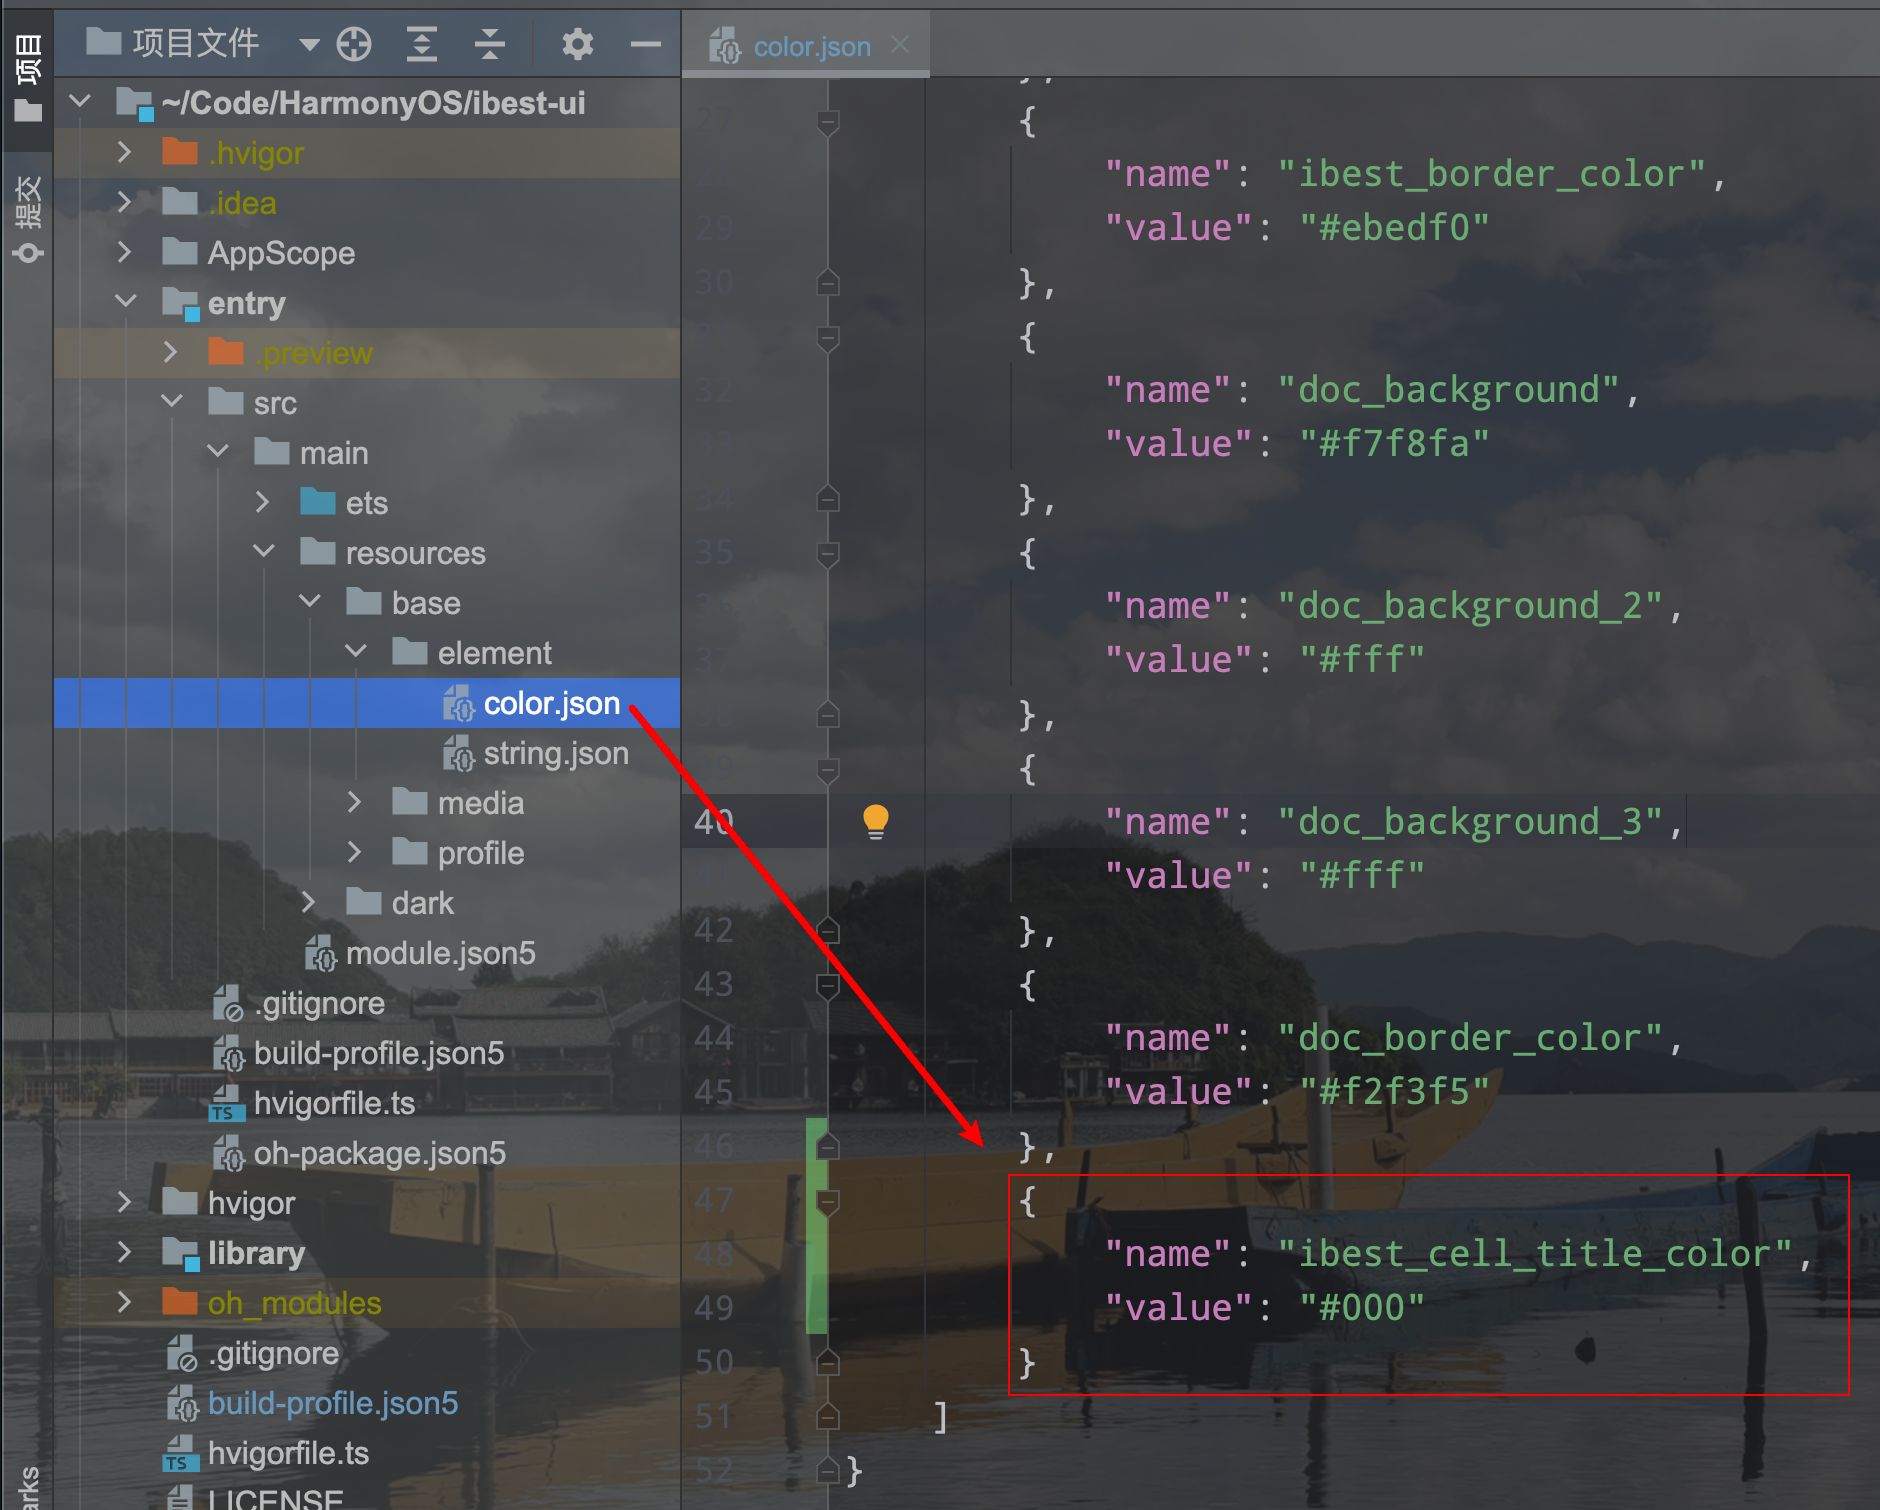Open the 提交 commit sidebar tab
Viewport: 1880px width, 1510px height.
(x=28, y=218)
